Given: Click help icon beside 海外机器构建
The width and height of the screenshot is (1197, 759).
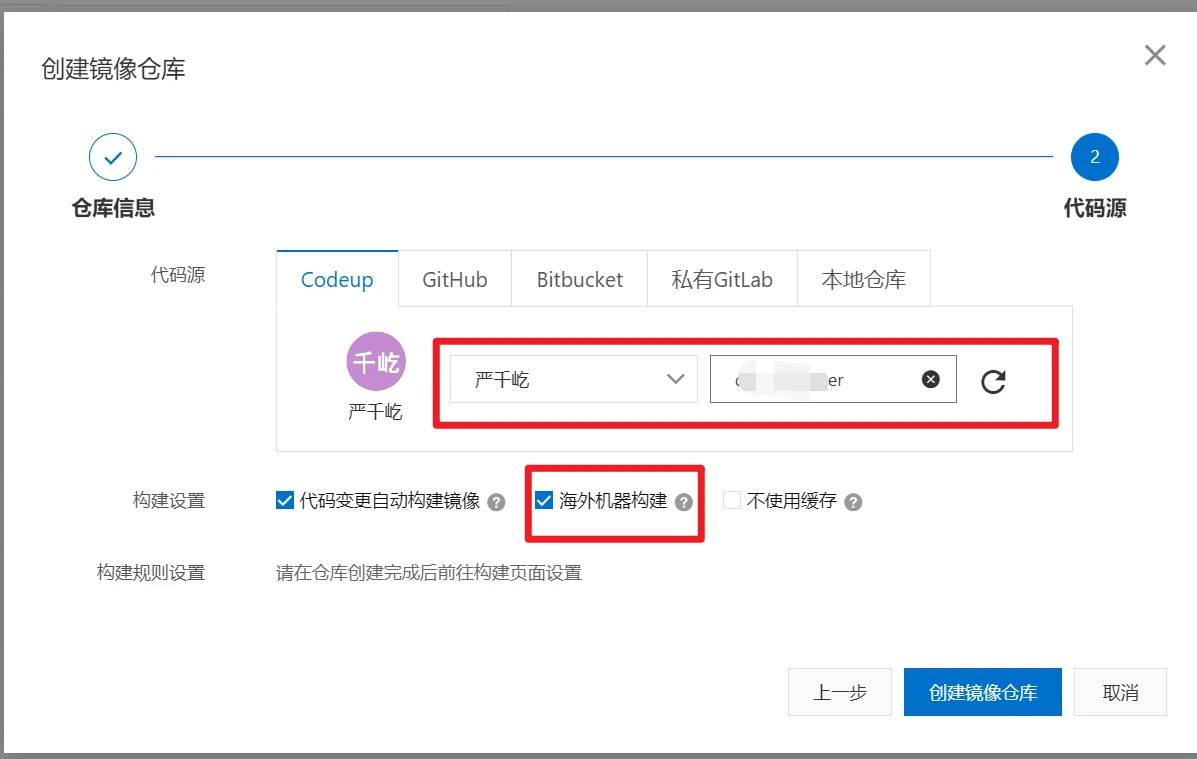Looking at the screenshot, I should (683, 502).
